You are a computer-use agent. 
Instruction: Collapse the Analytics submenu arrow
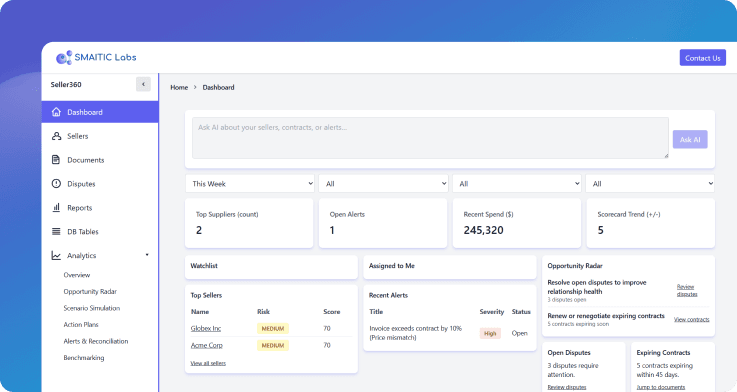click(147, 255)
